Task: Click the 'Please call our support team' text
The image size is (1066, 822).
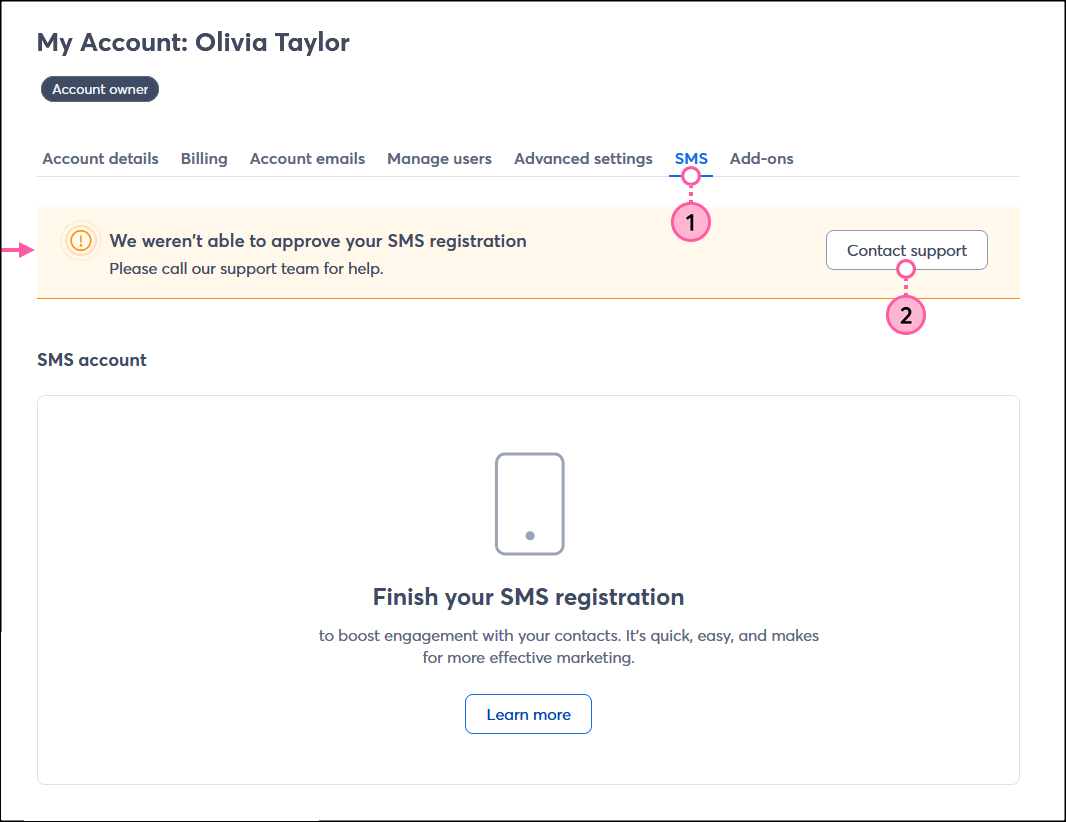Action: 246,268
